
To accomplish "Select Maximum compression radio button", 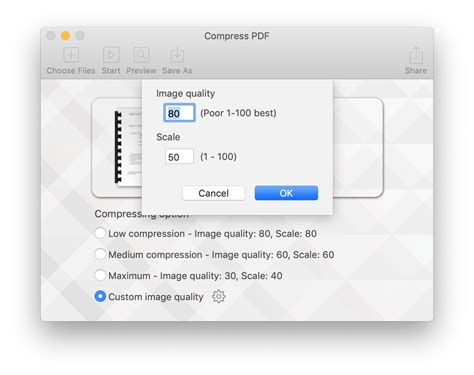I will tap(100, 275).
